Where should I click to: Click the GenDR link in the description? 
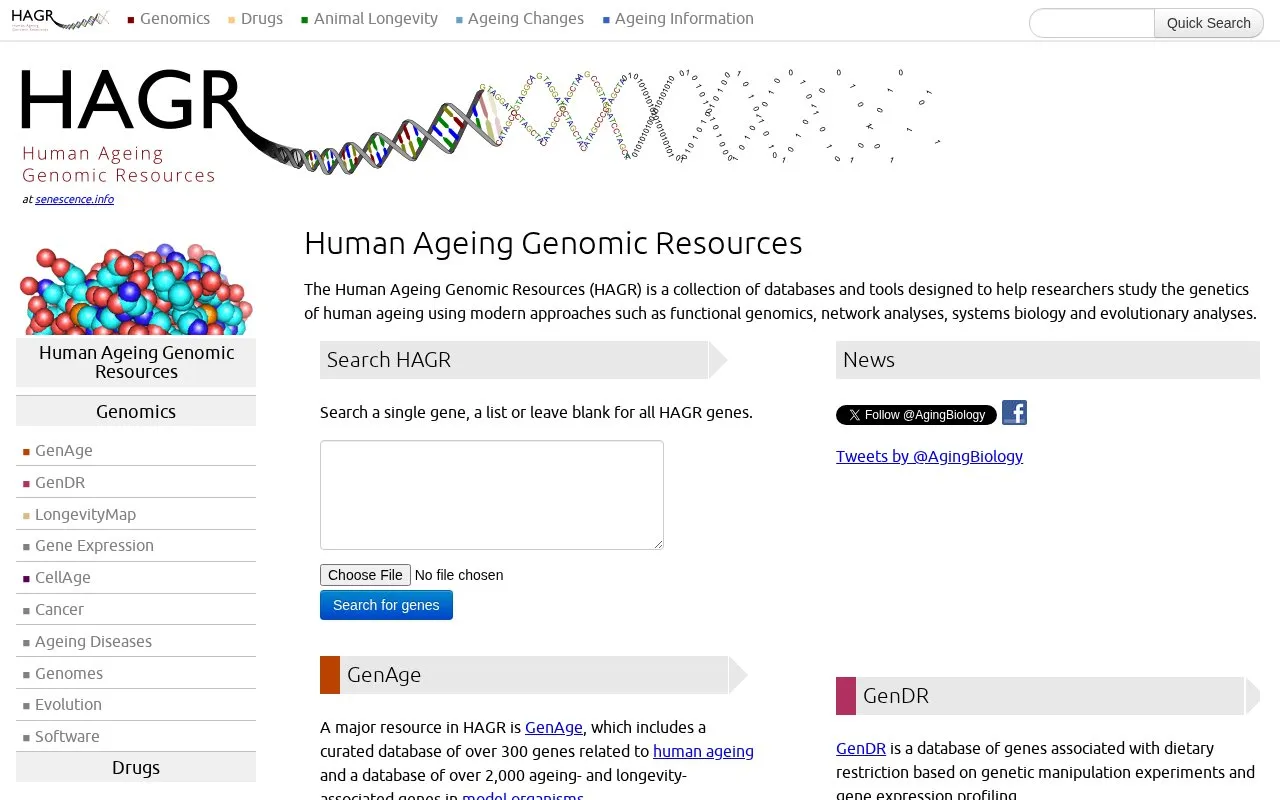pyautogui.click(x=861, y=748)
